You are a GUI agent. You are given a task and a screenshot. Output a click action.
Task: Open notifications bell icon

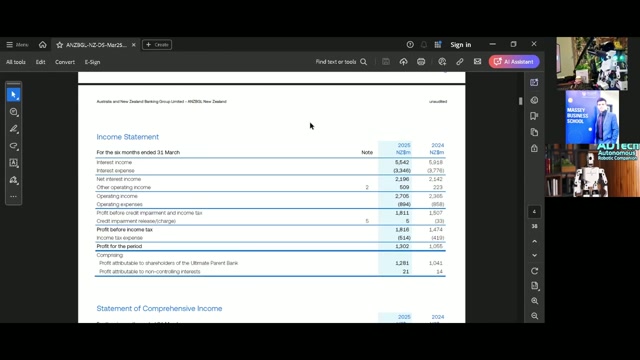424,44
